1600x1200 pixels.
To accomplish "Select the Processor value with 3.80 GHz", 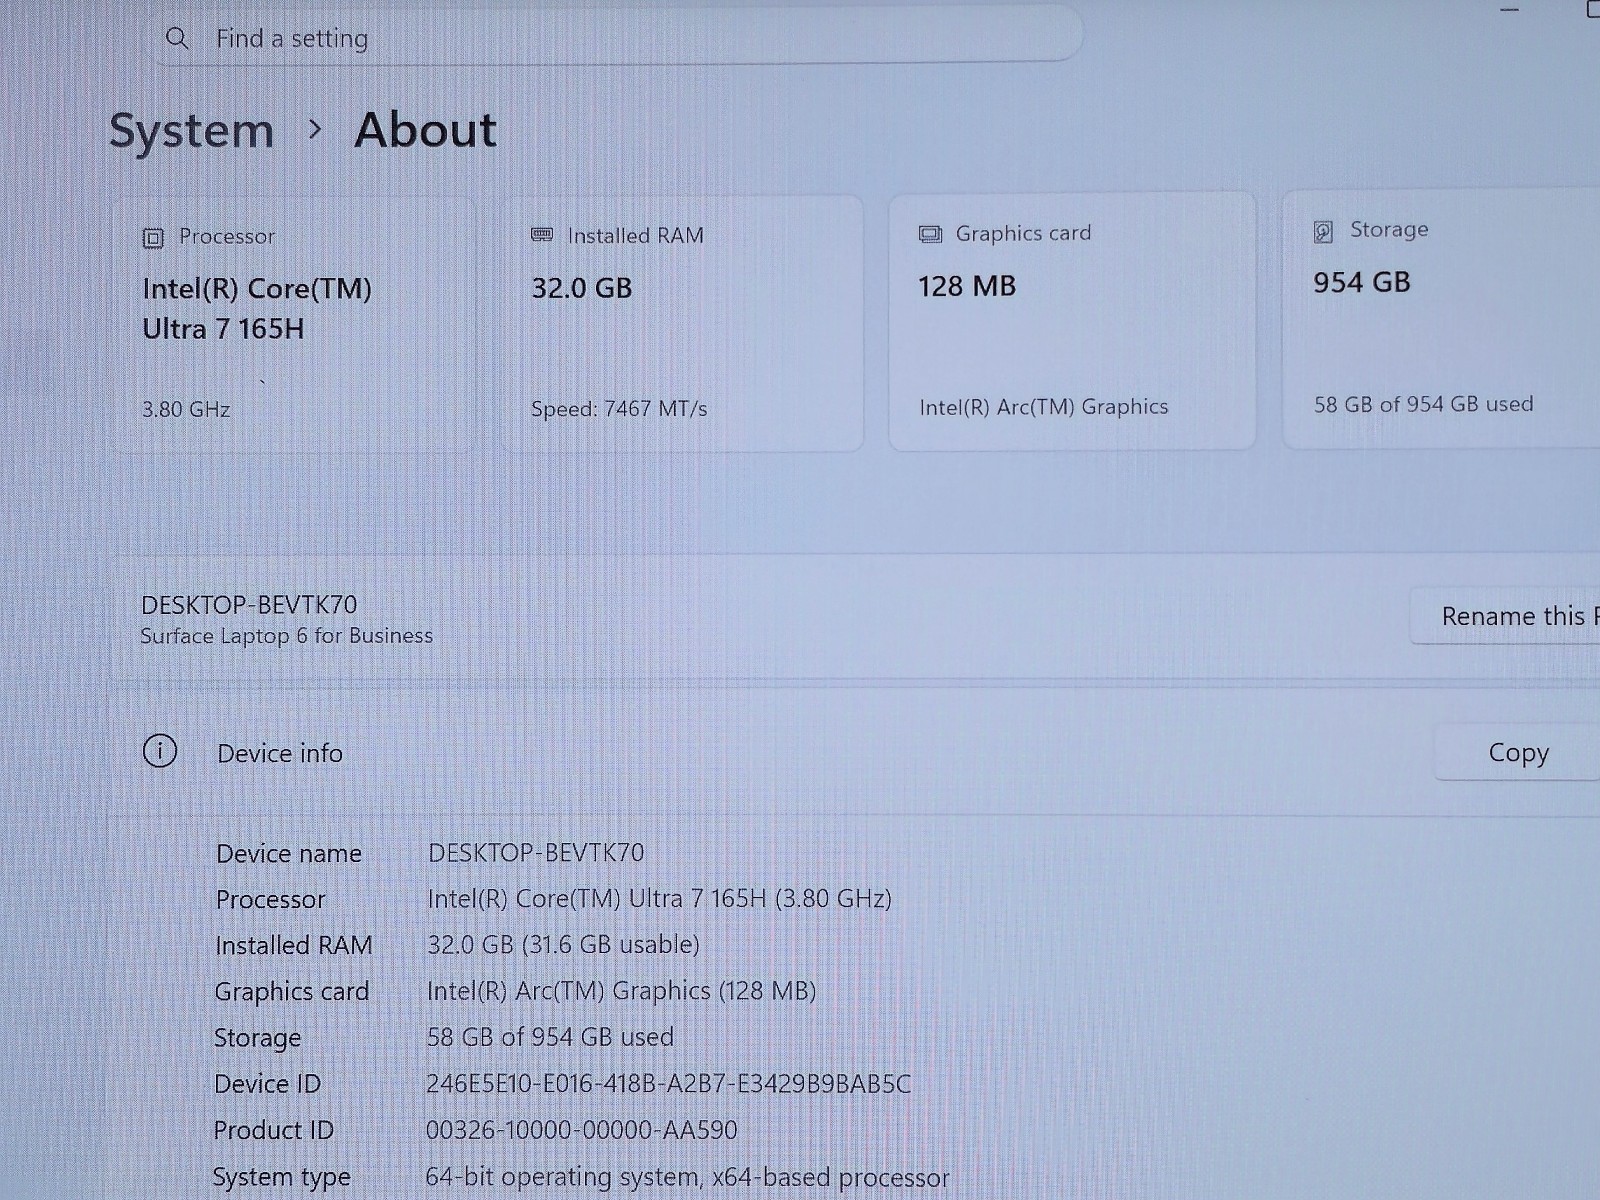I will click(659, 899).
